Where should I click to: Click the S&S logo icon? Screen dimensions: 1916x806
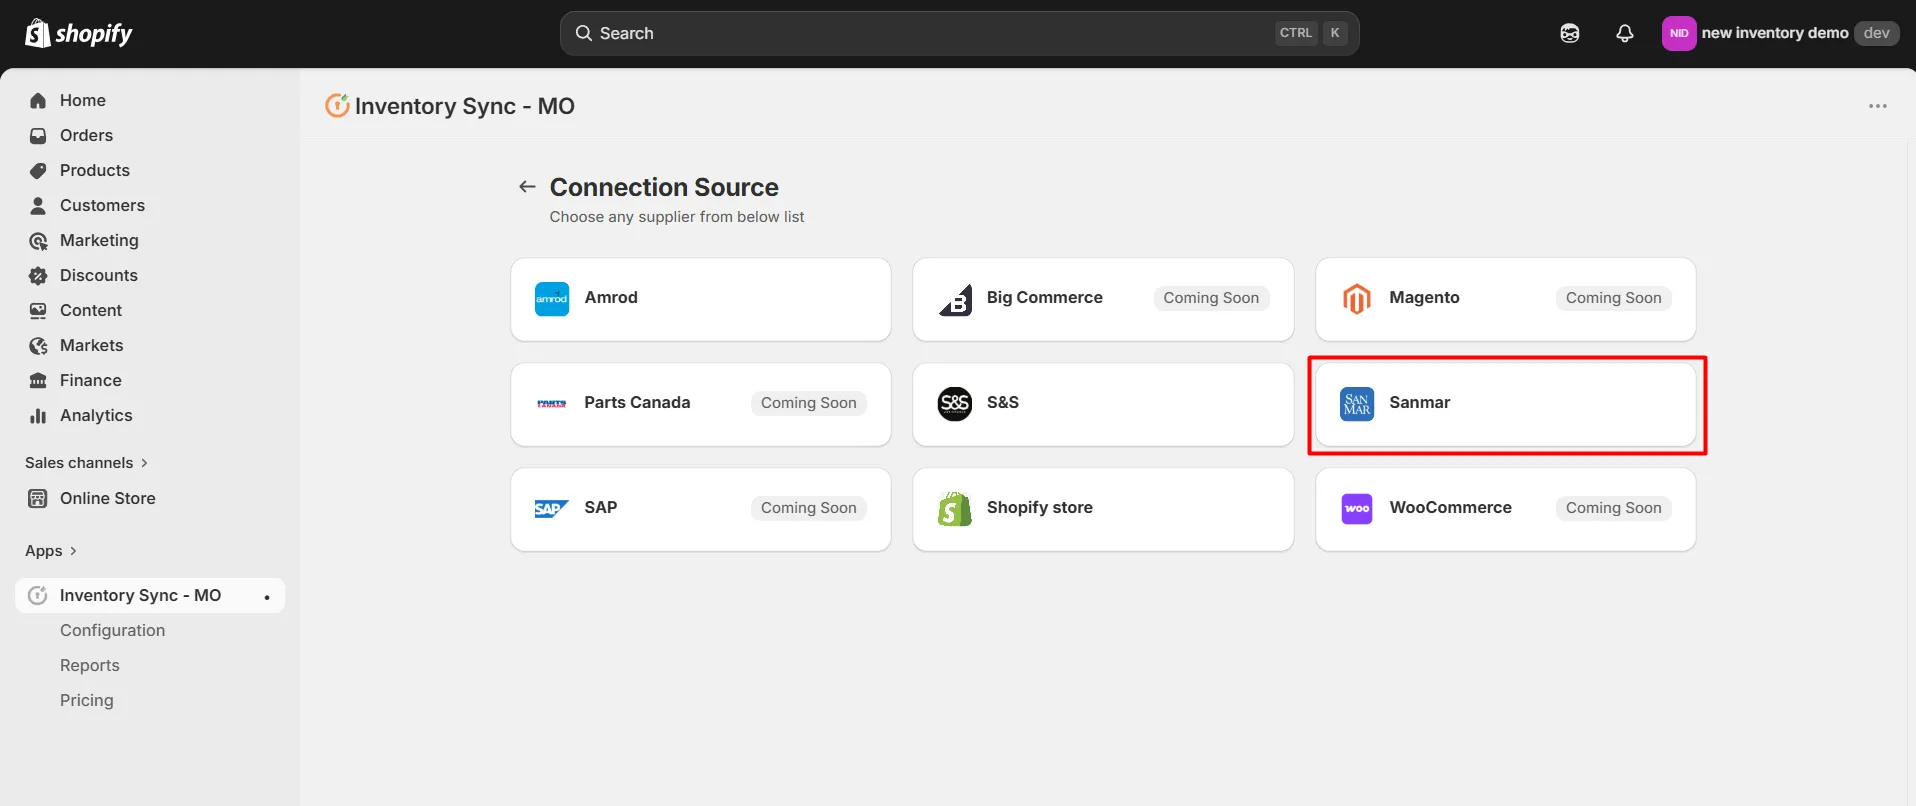point(955,403)
